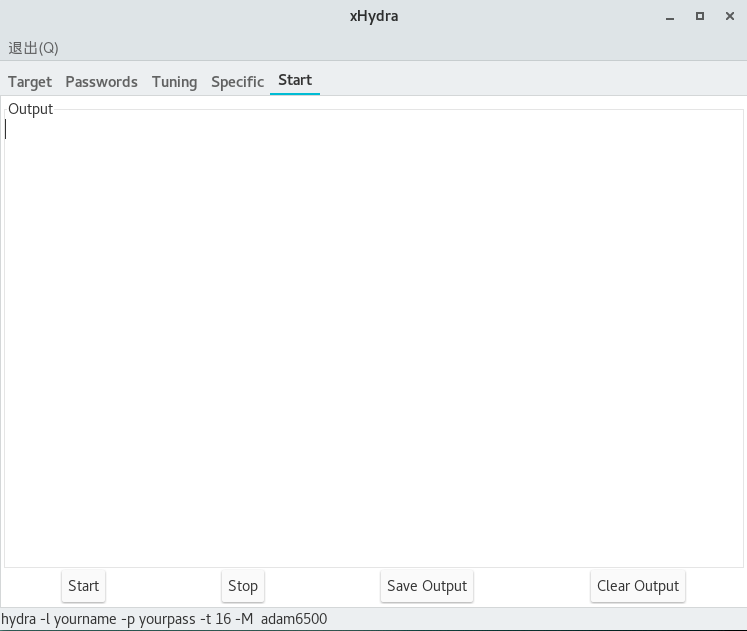Switch to the Target tab
747x631 pixels.
pyautogui.click(x=30, y=82)
